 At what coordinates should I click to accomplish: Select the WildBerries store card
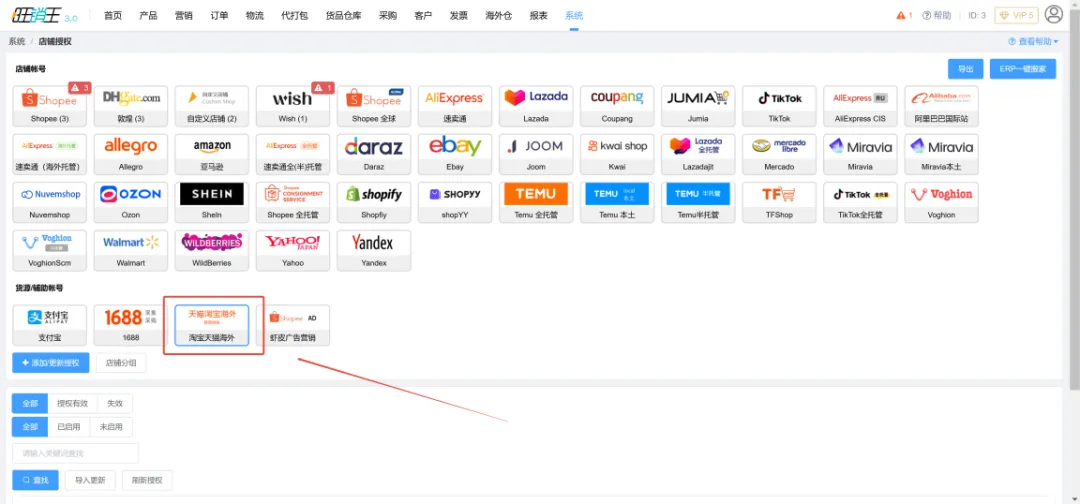click(x=212, y=251)
